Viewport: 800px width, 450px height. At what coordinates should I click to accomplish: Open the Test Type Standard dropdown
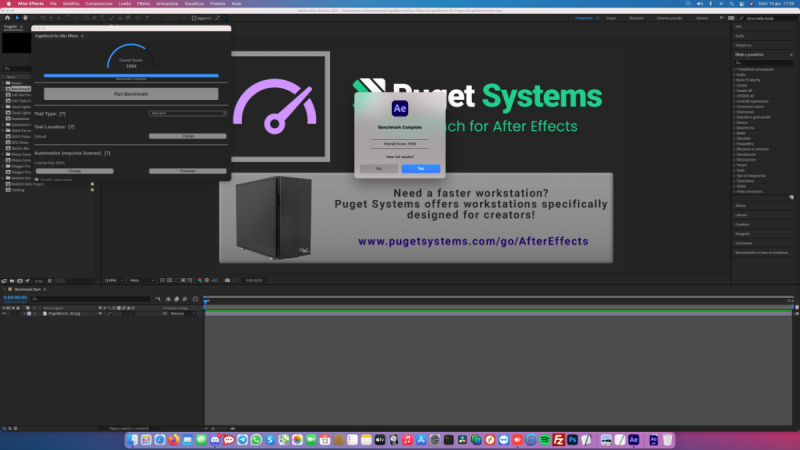click(x=187, y=113)
